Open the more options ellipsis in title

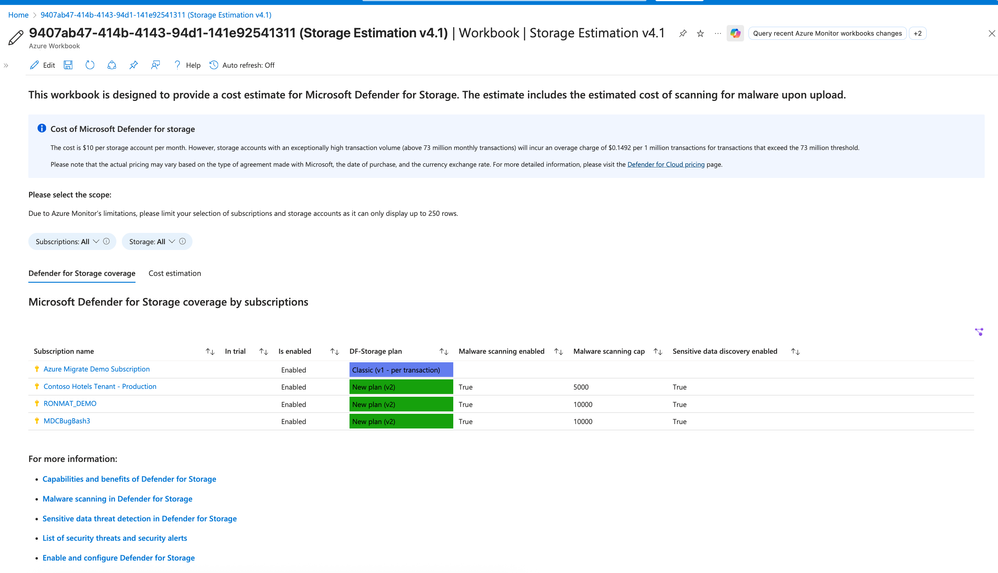click(717, 34)
